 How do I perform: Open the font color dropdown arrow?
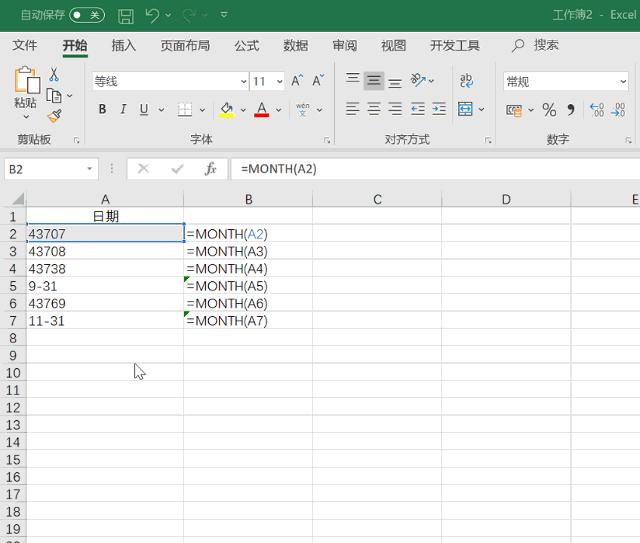click(278, 110)
